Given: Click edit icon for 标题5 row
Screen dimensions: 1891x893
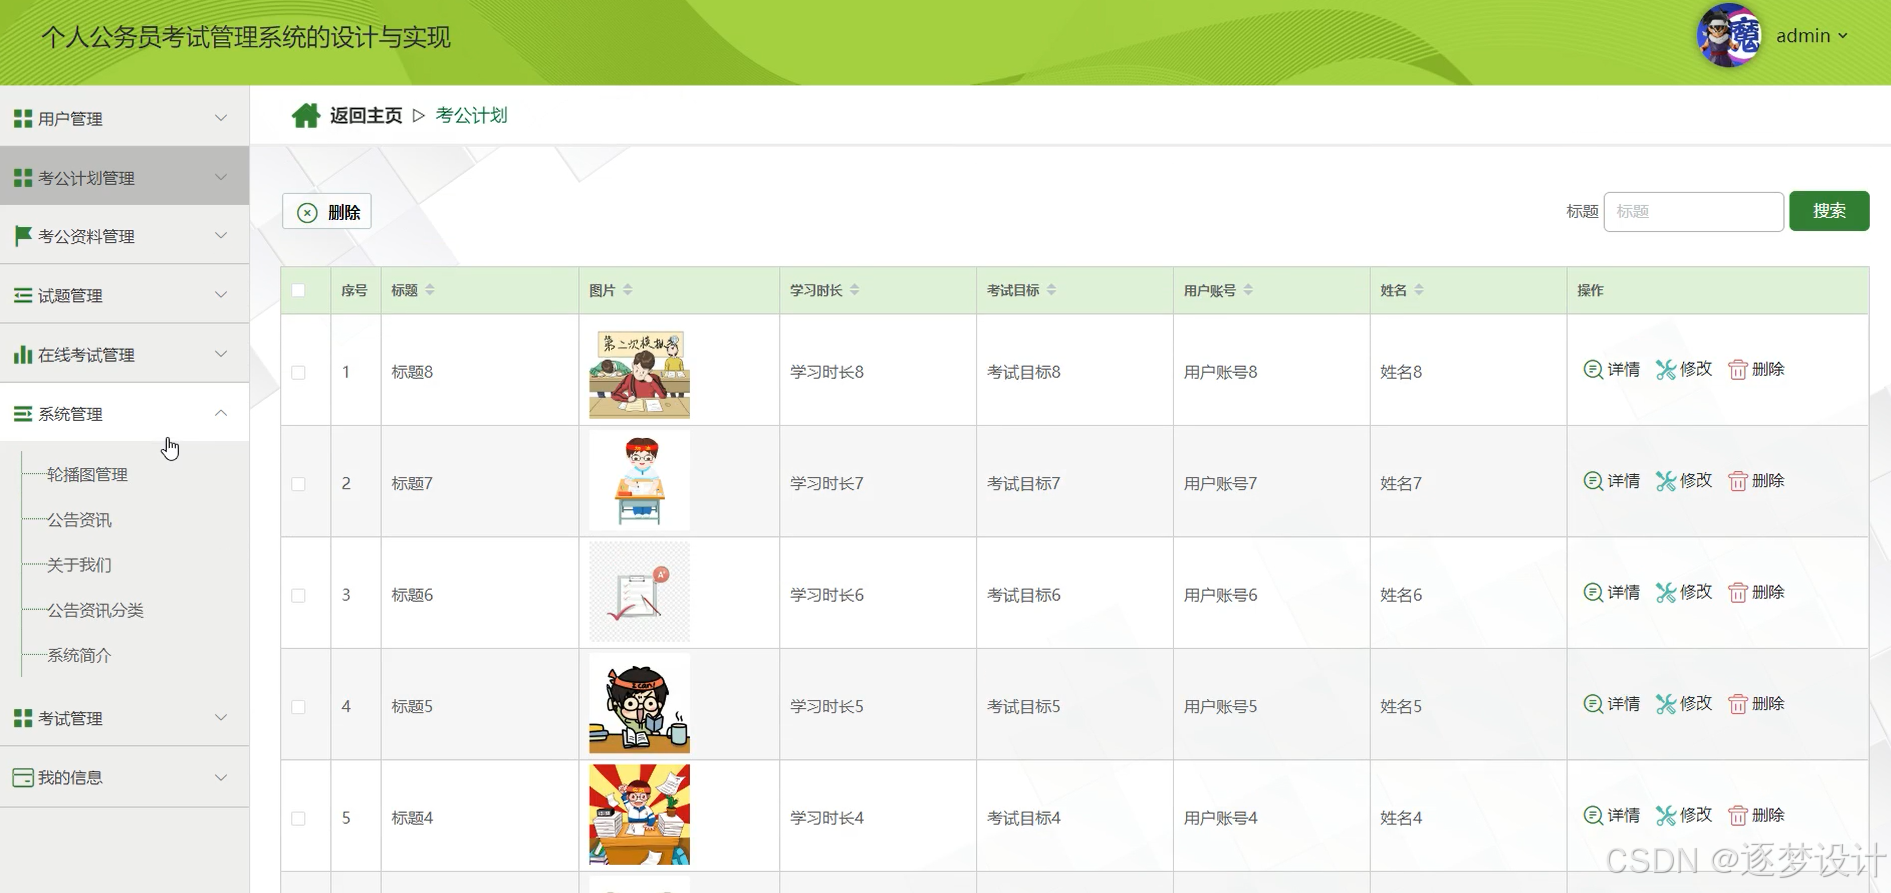Looking at the screenshot, I should [1666, 704].
